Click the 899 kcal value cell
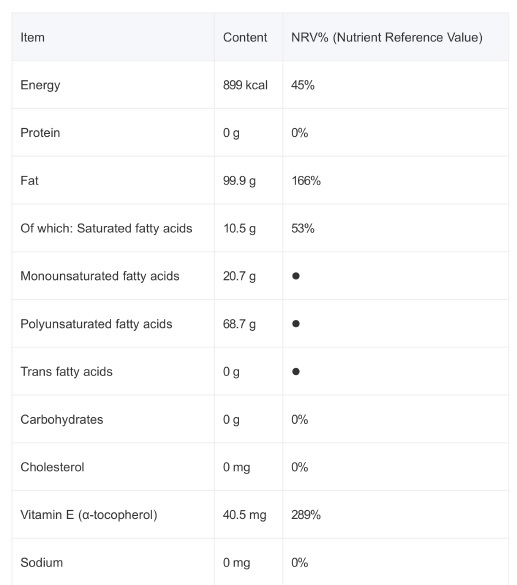The width and height of the screenshot is (517, 585). coord(245,85)
